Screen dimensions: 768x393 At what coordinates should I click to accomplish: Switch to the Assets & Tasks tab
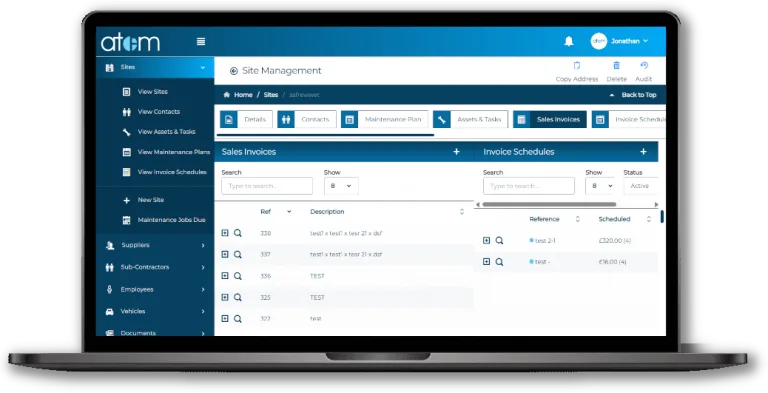(470, 120)
